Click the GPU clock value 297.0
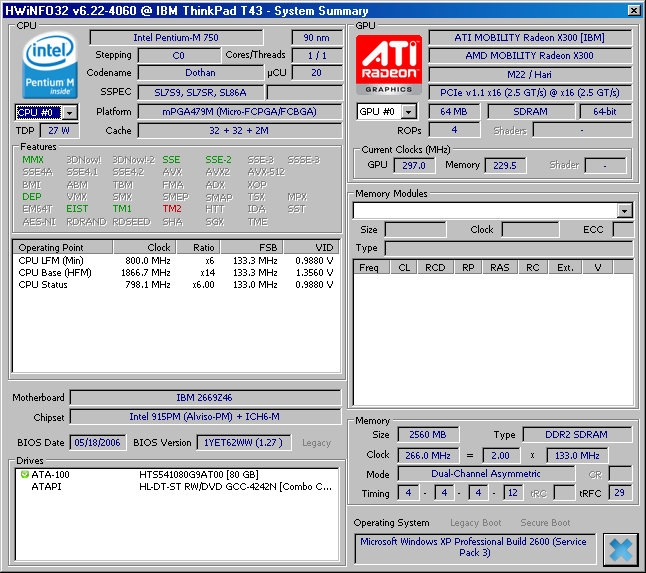This screenshot has width=646, height=573. (414, 166)
